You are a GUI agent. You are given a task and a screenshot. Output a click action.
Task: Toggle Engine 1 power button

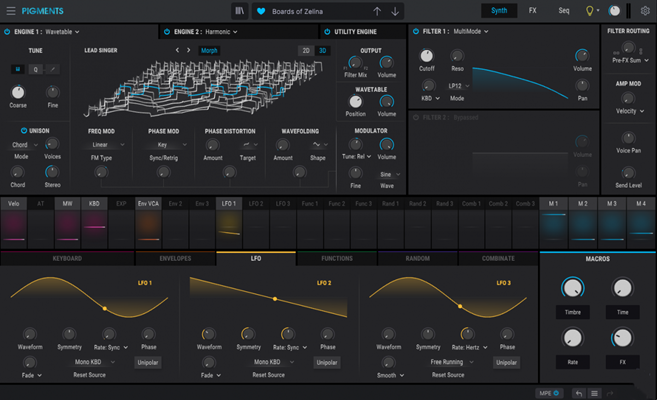(6, 32)
